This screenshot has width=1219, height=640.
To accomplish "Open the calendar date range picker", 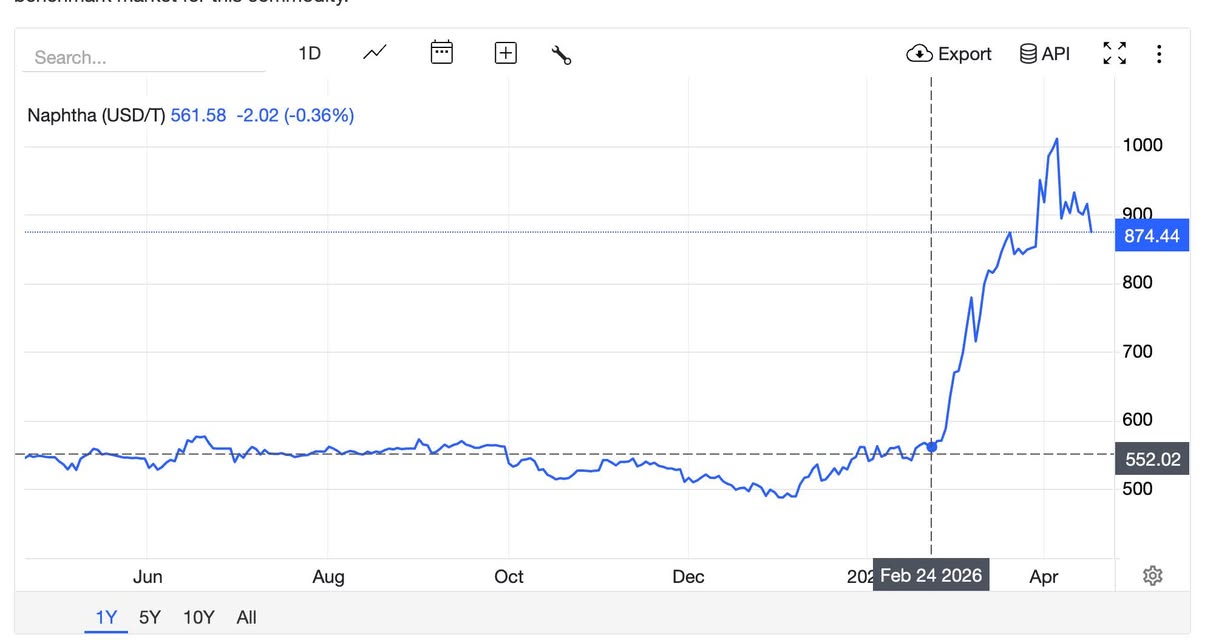I will [x=441, y=53].
